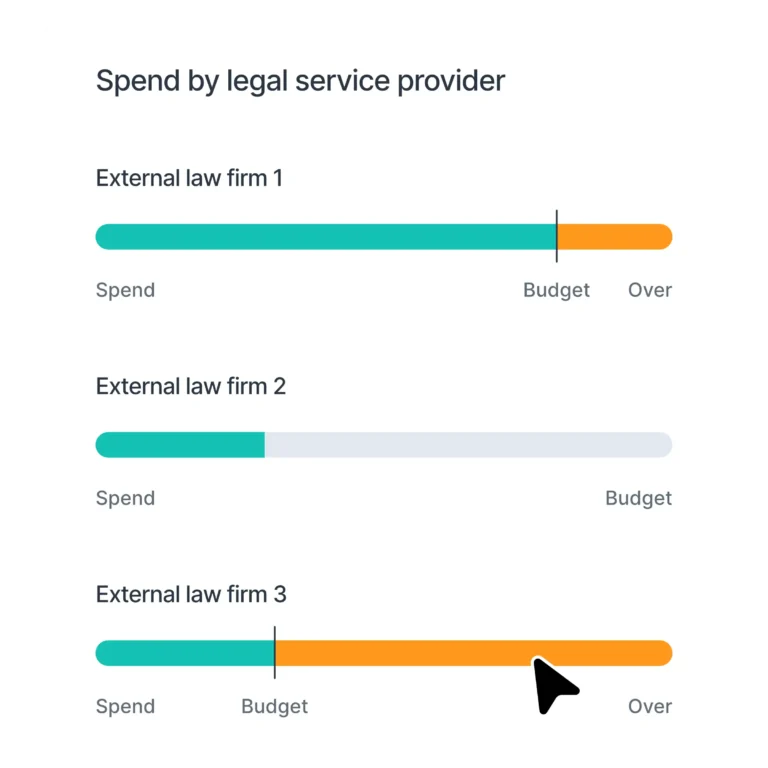
Task: Click the Spend label under firm 3
Action: pos(125,706)
